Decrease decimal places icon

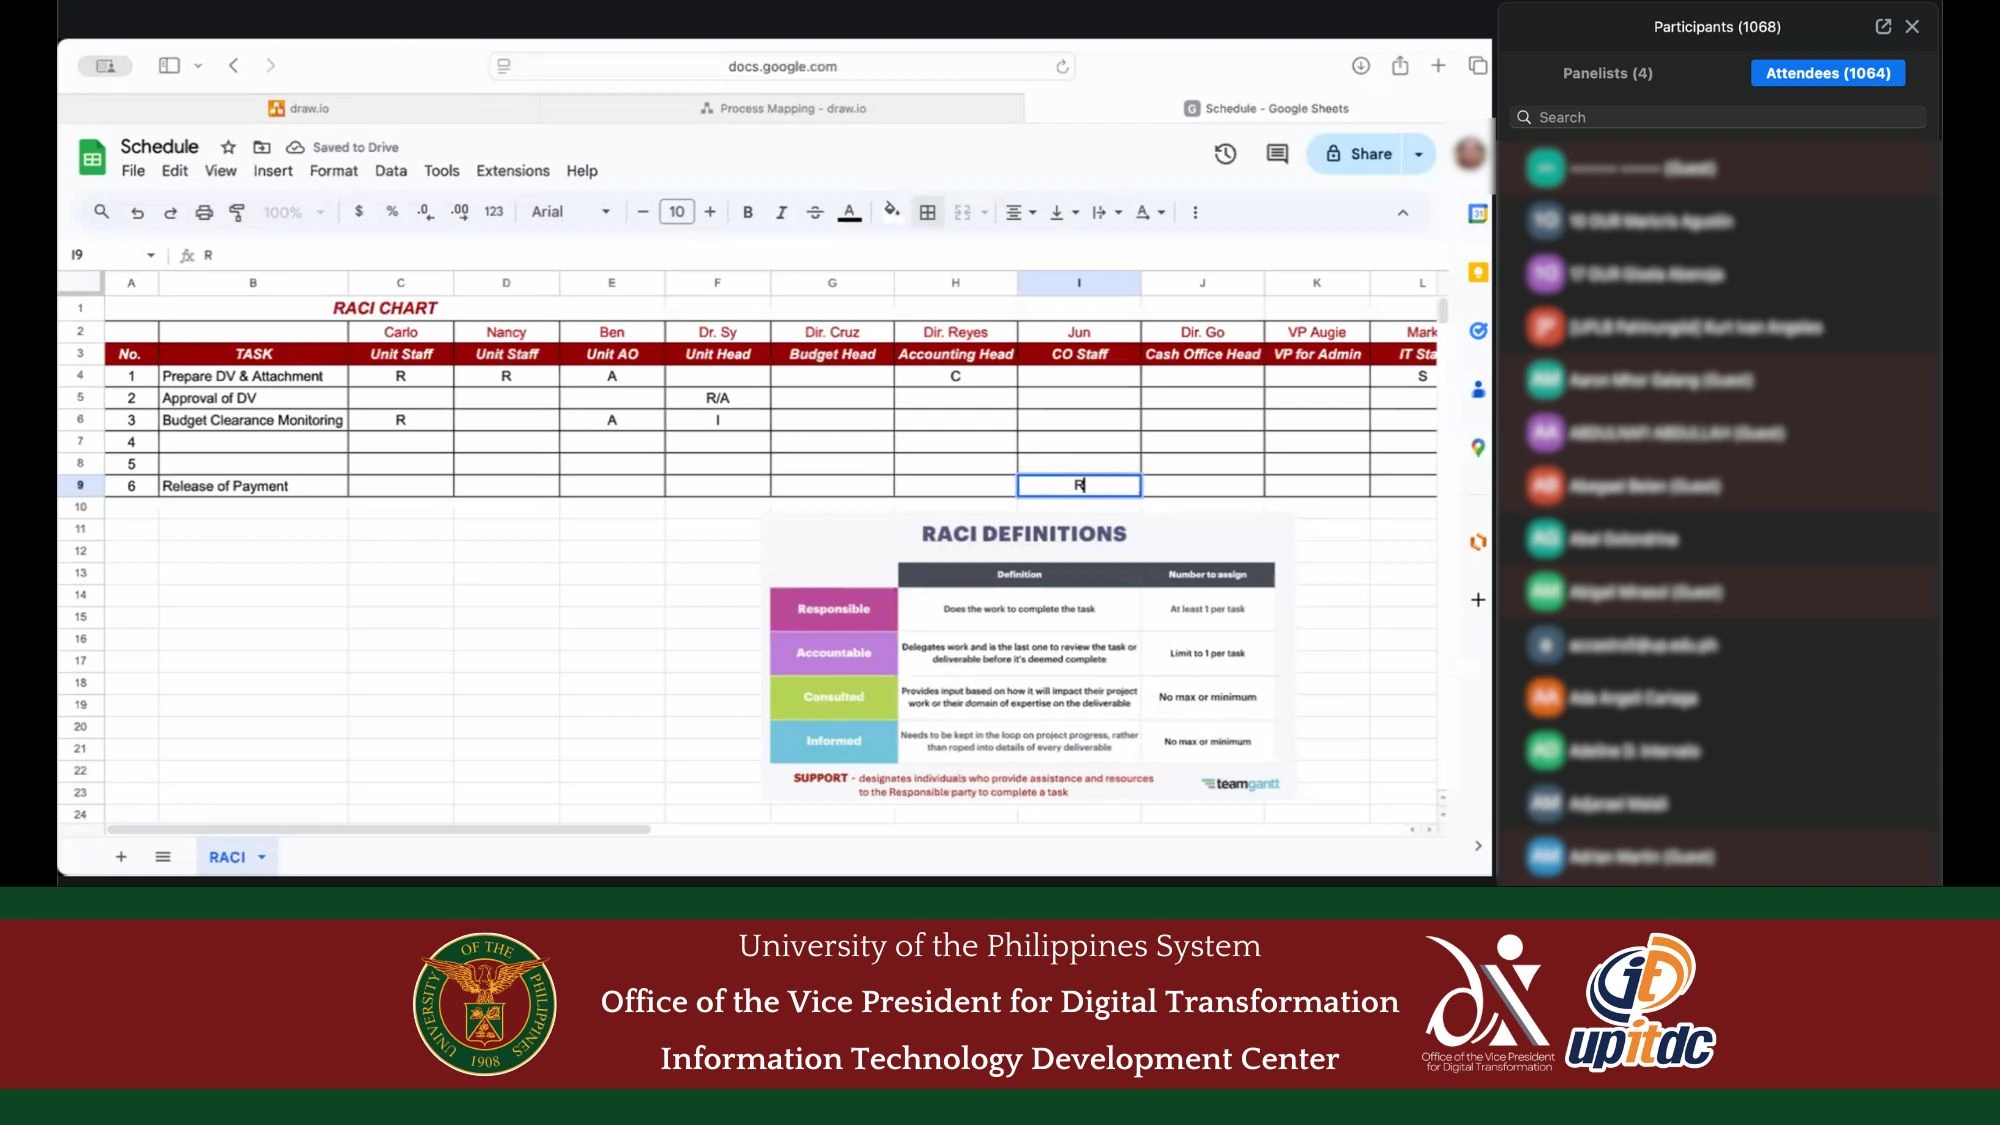[426, 212]
